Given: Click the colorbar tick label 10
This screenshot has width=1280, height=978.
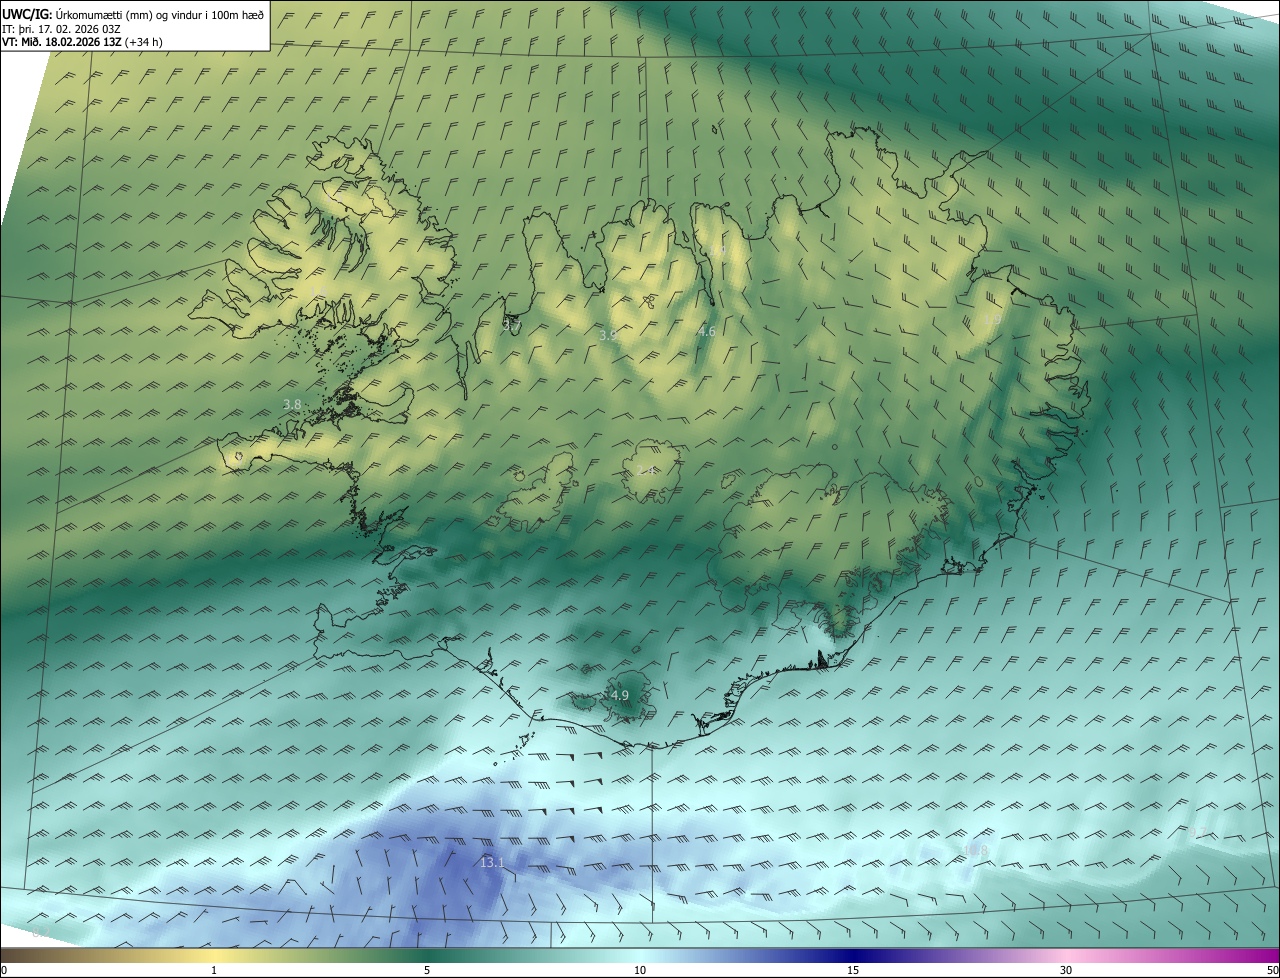Looking at the screenshot, I should coord(640,970).
